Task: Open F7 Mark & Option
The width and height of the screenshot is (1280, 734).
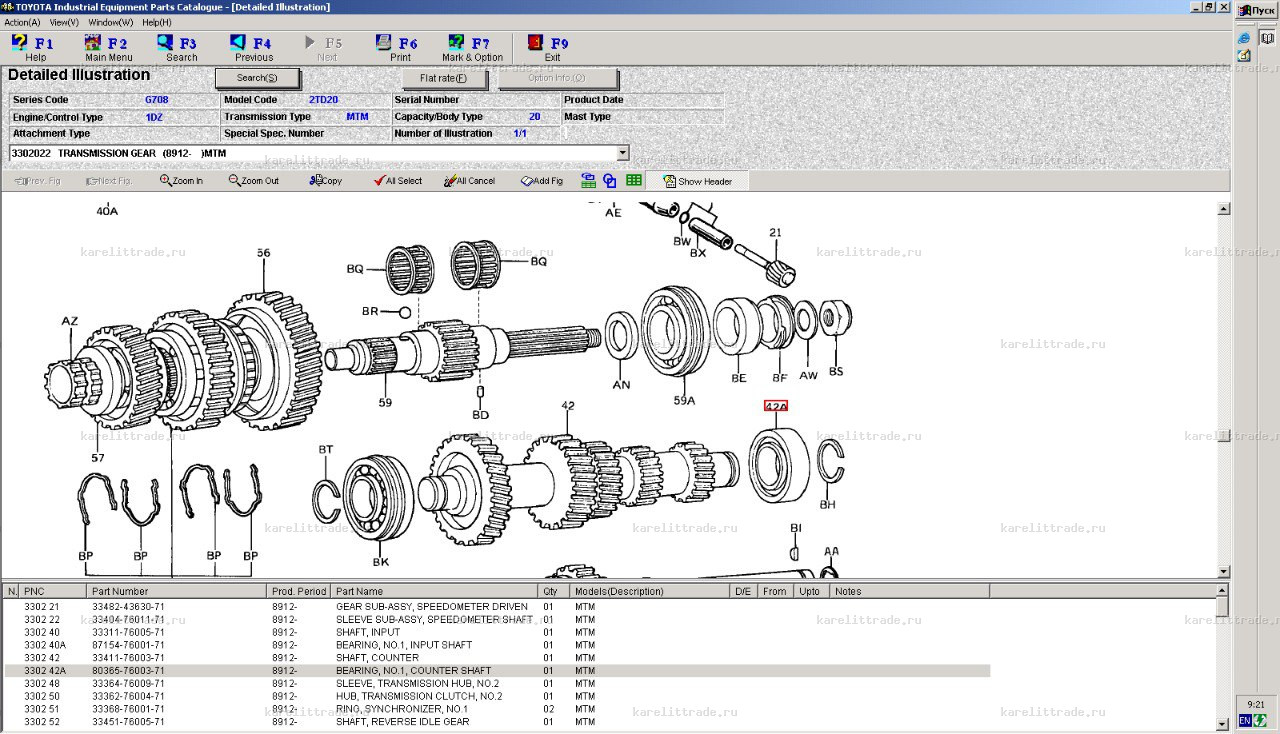Action: [x=472, y=48]
